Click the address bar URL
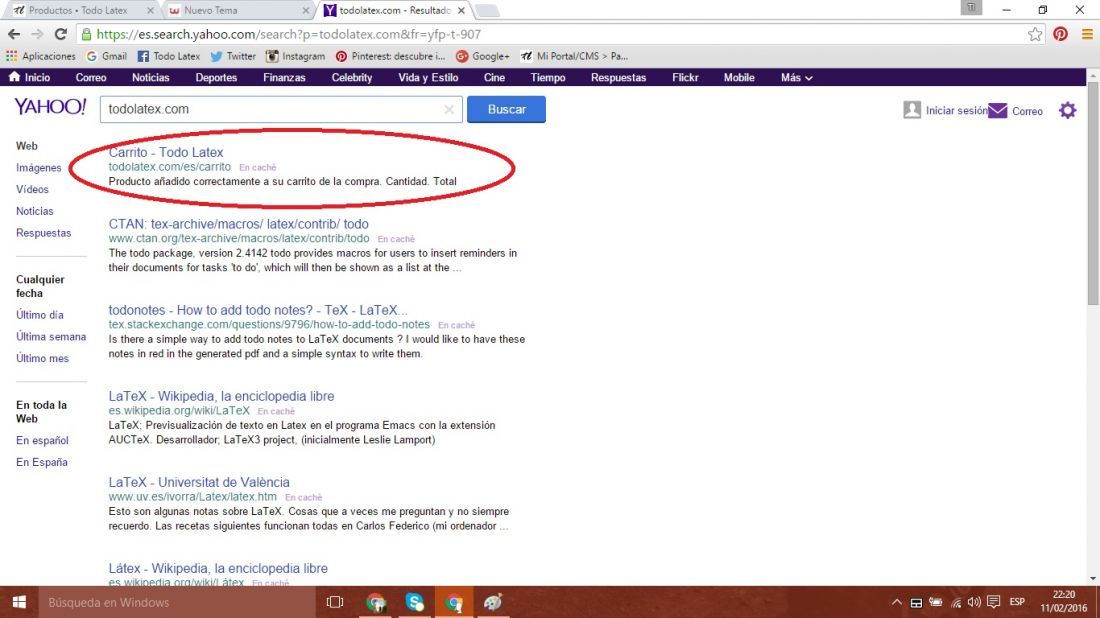Screen dimensions: 1100x618 point(288,34)
